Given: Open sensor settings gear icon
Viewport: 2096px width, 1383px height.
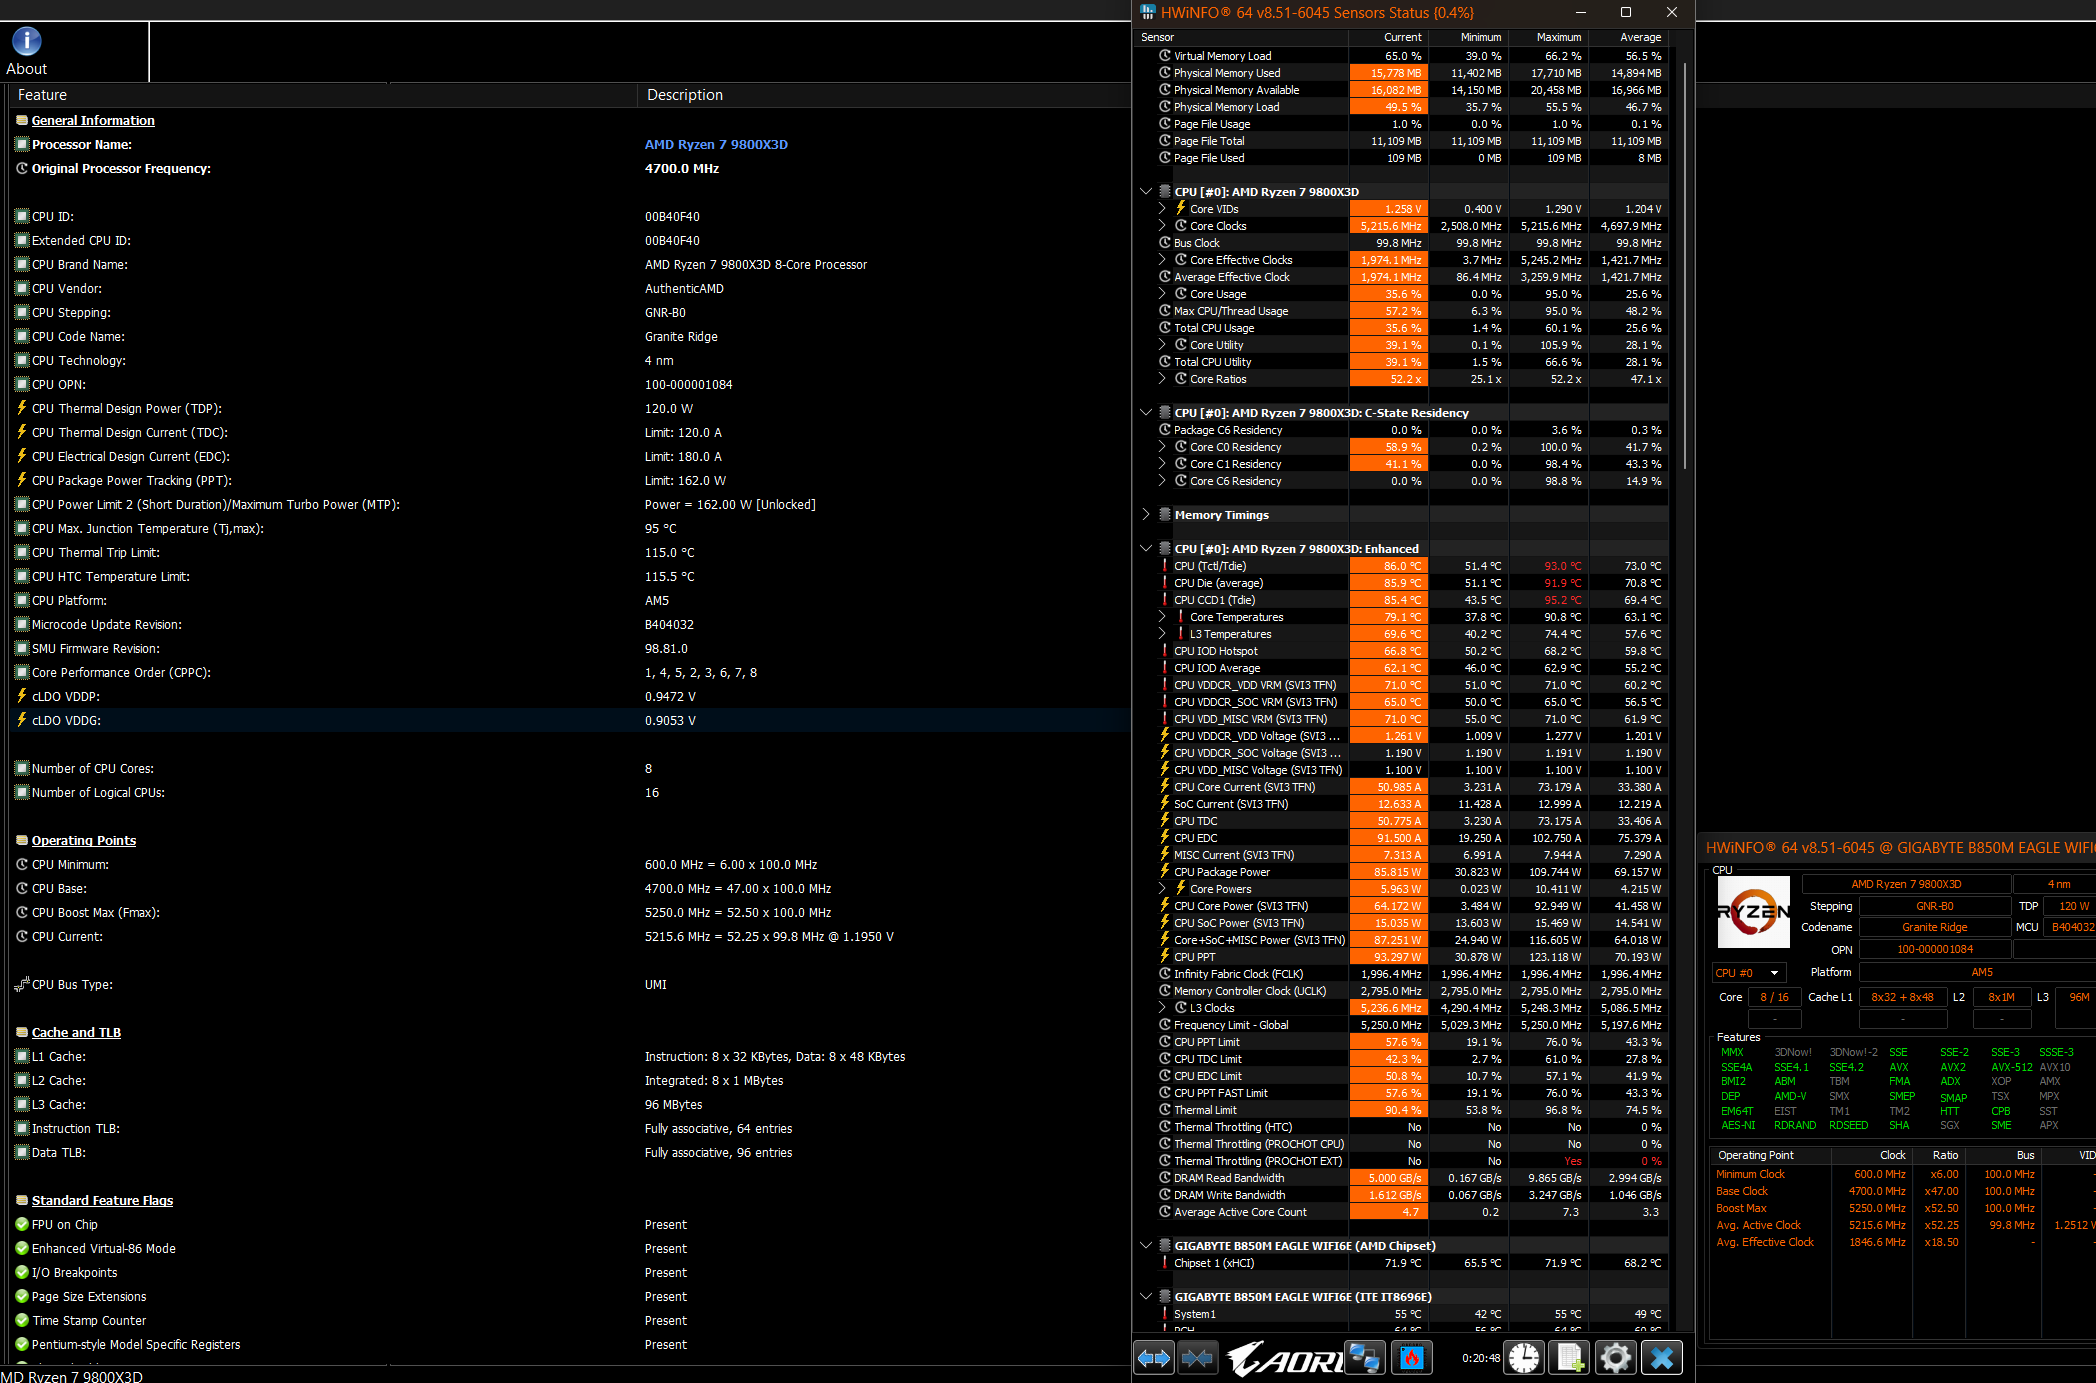Looking at the screenshot, I should pyautogui.click(x=1615, y=1358).
